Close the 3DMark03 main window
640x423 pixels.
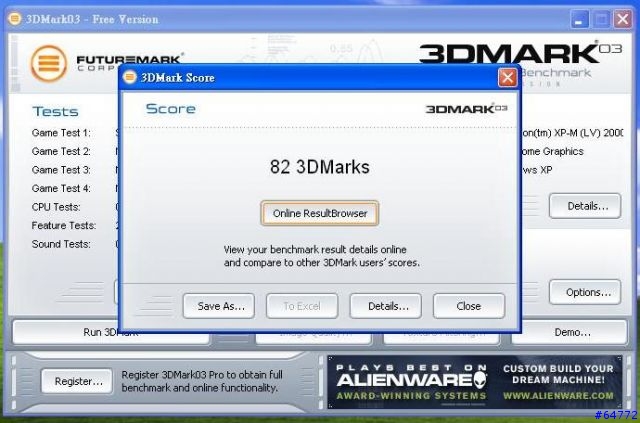(623, 19)
